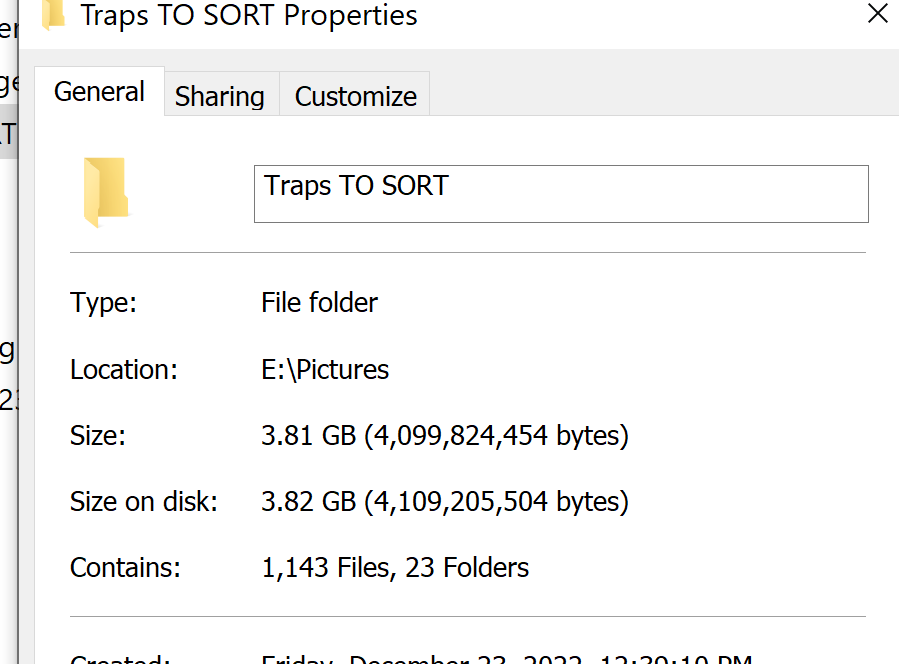899x664 pixels.
Task: Click the 1,143 Files, 23 Folders count
Action: pos(395,568)
